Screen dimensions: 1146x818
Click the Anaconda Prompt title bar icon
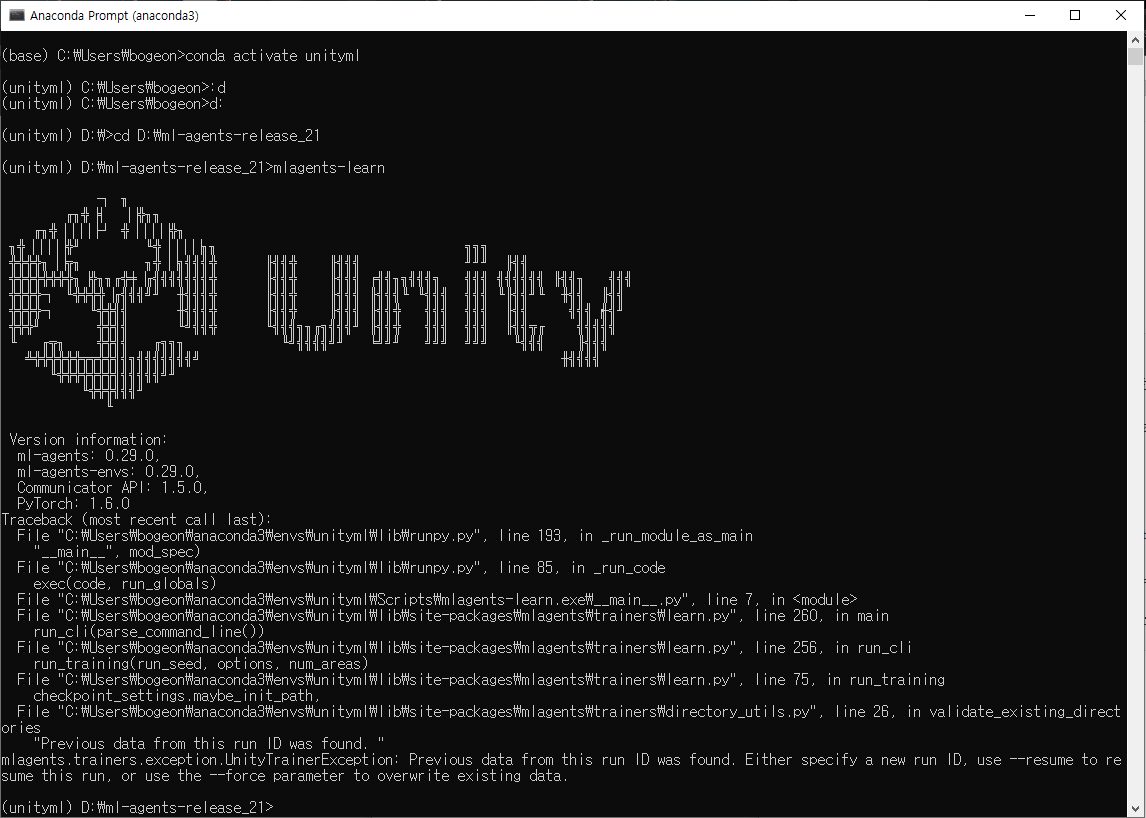tap(16, 15)
